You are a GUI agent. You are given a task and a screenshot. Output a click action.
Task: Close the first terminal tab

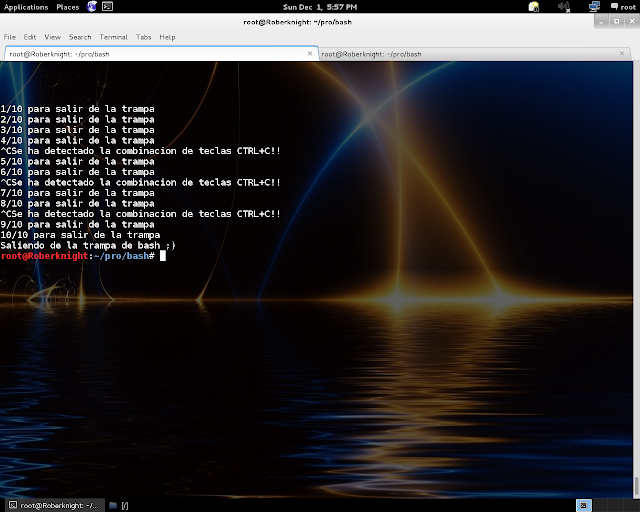pos(310,53)
